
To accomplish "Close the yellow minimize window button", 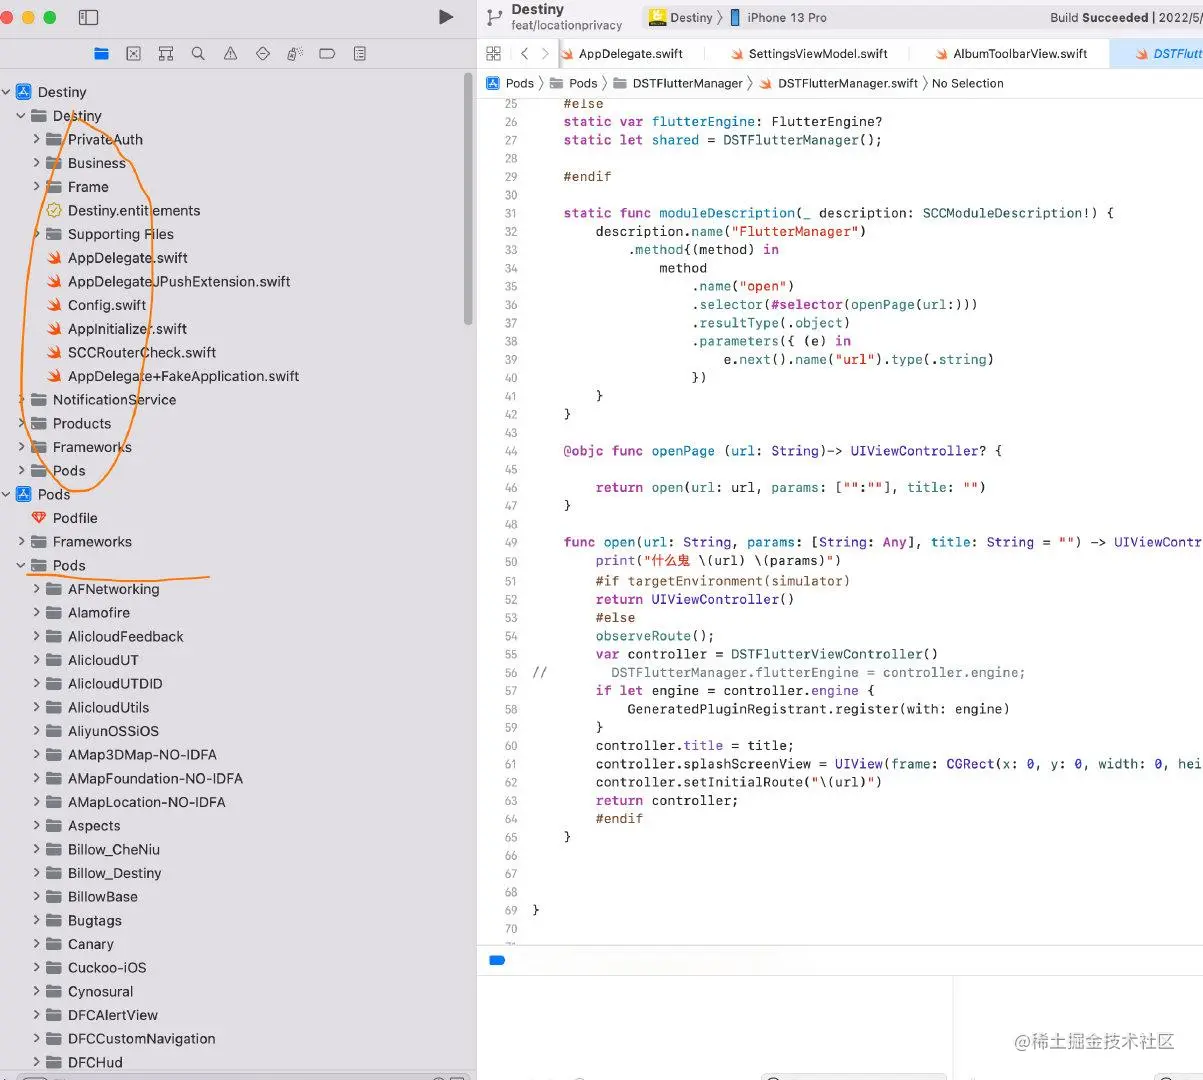I will tap(28, 17).
